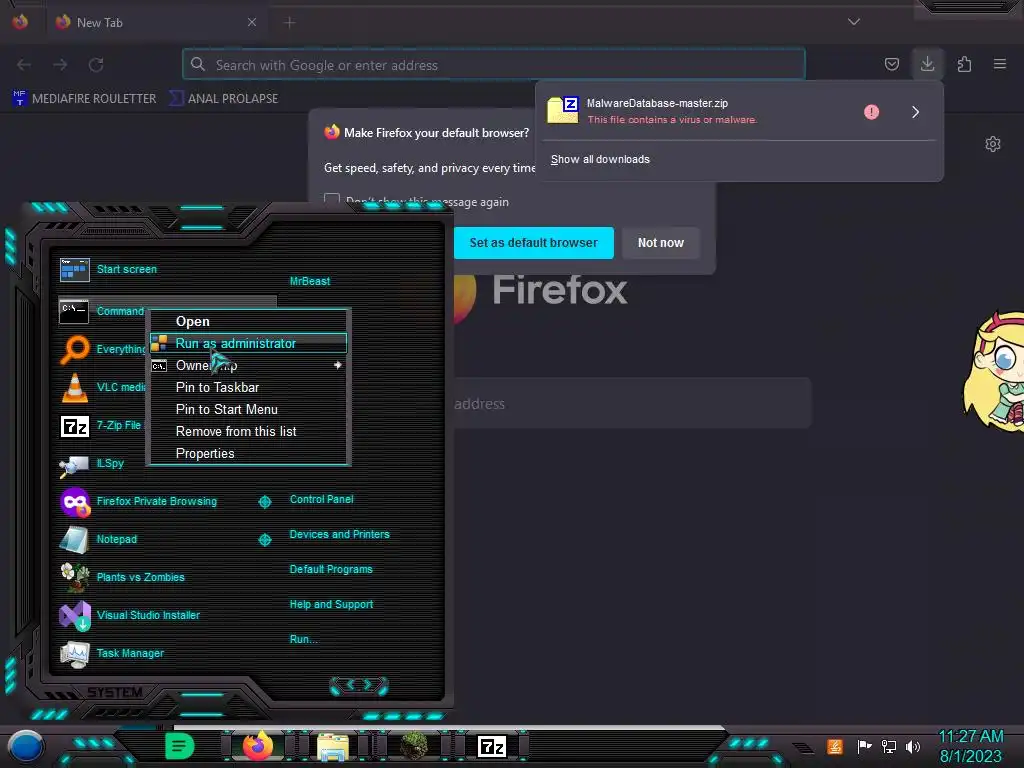Open Devices and Printers
The image size is (1024, 768).
point(339,534)
